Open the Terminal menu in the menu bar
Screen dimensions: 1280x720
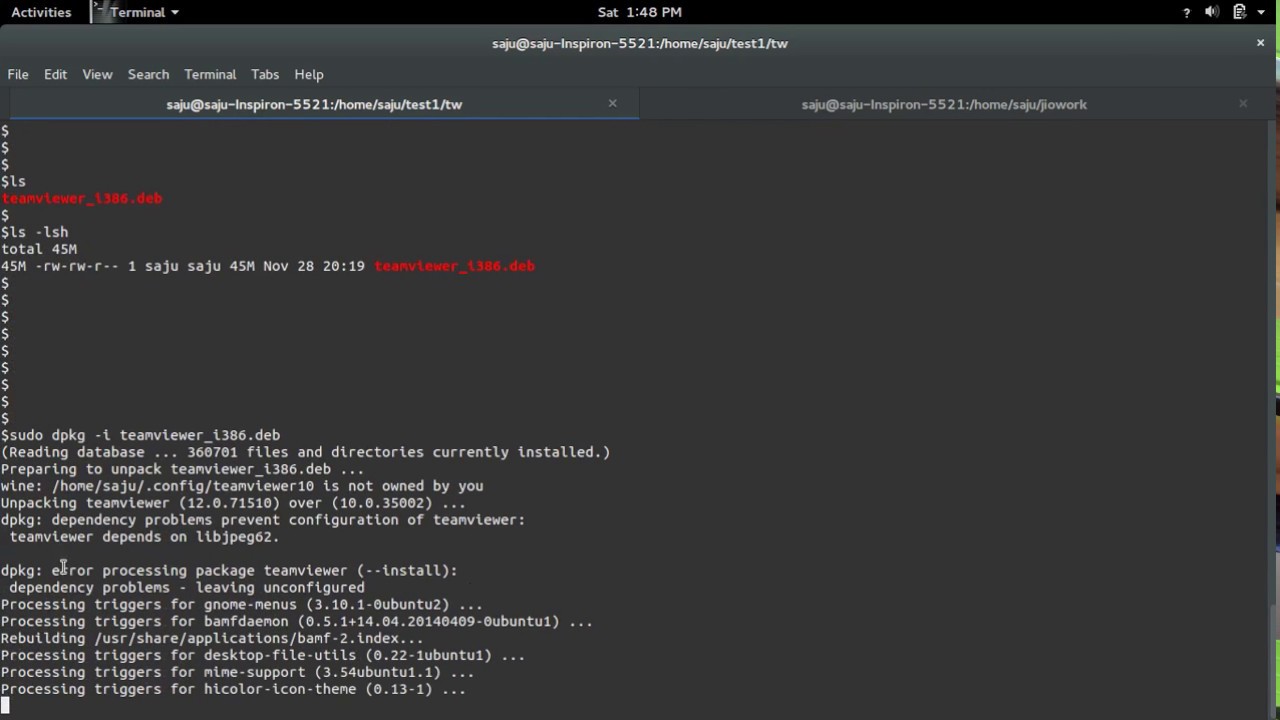click(210, 74)
